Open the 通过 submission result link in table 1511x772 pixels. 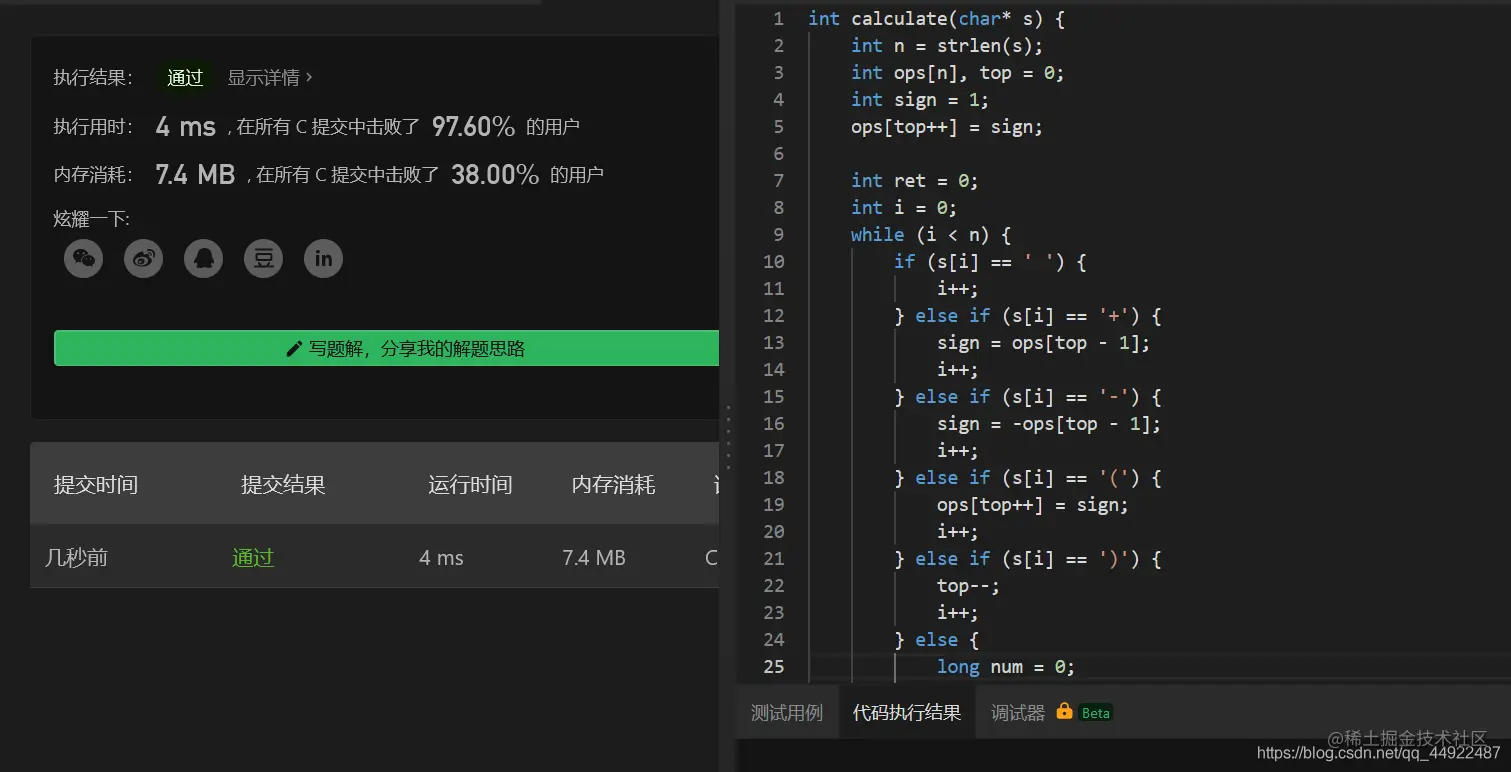[x=253, y=558]
